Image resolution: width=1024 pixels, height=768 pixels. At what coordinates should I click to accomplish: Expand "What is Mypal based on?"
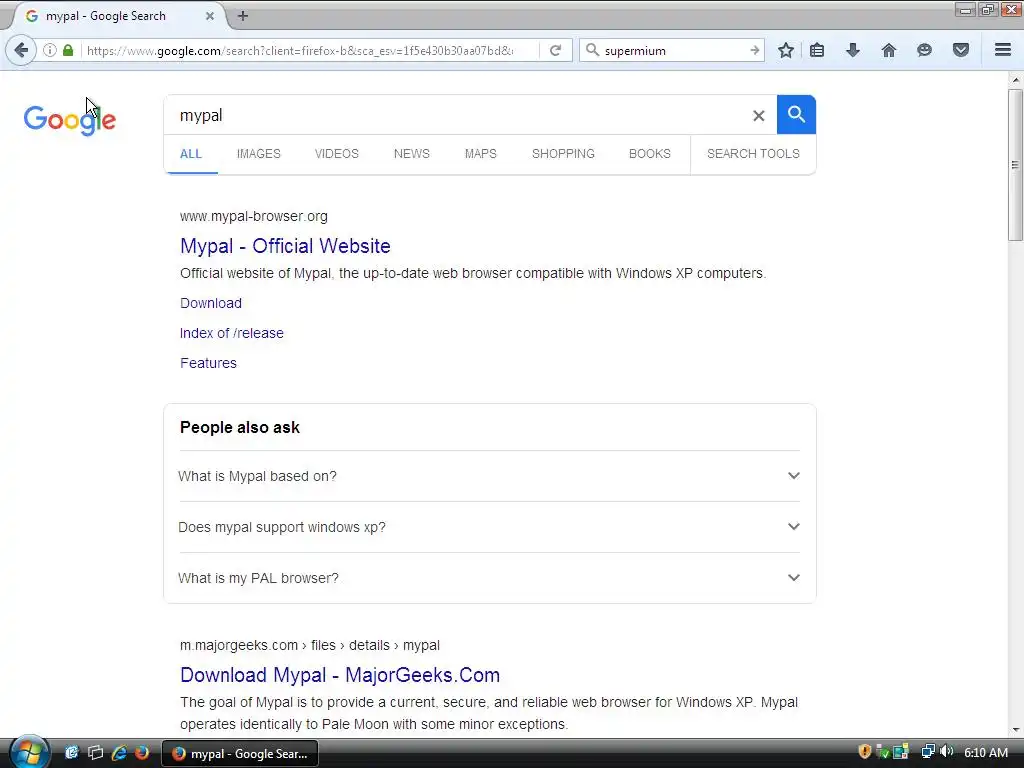pyautogui.click(x=489, y=476)
